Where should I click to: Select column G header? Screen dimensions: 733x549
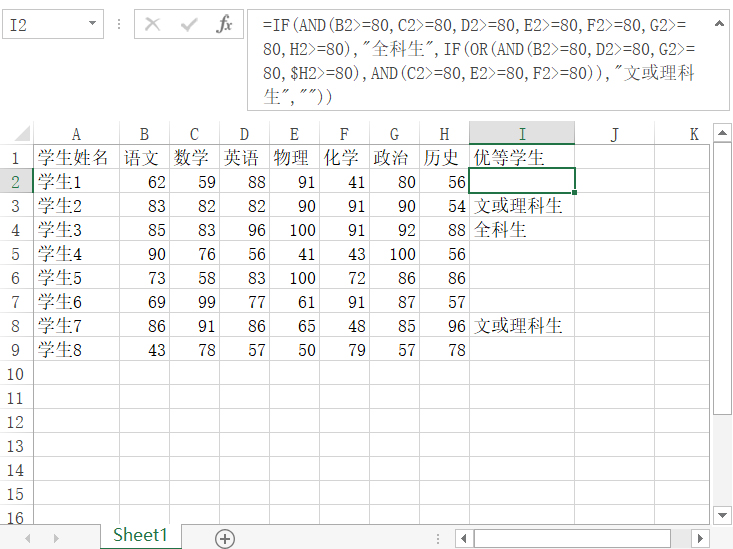click(395, 134)
